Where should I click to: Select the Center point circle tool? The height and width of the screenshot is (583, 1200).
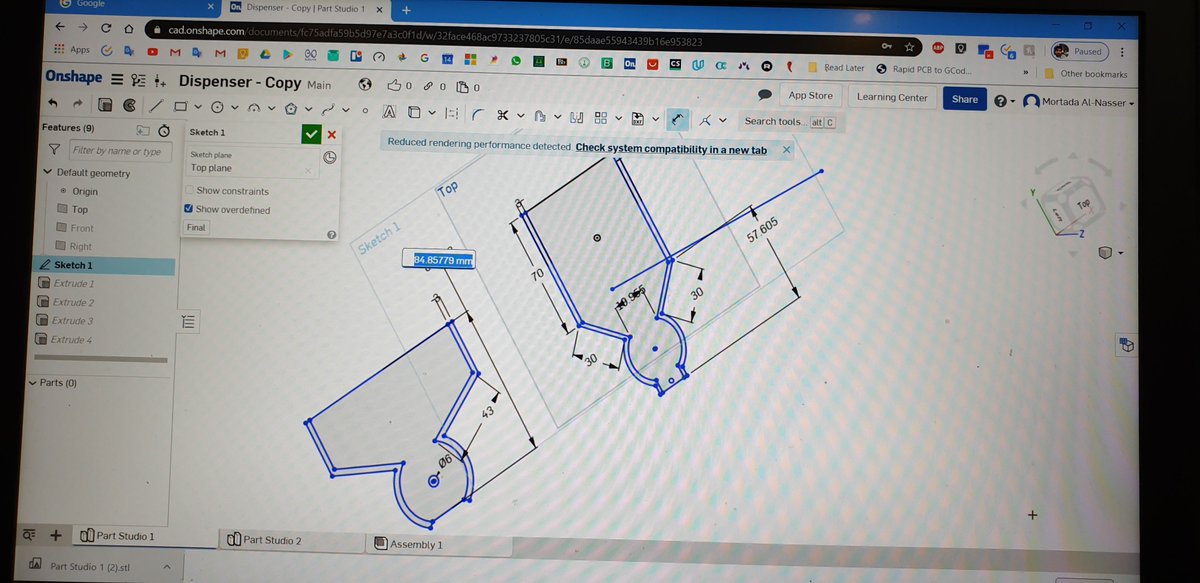[x=217, y=107]
